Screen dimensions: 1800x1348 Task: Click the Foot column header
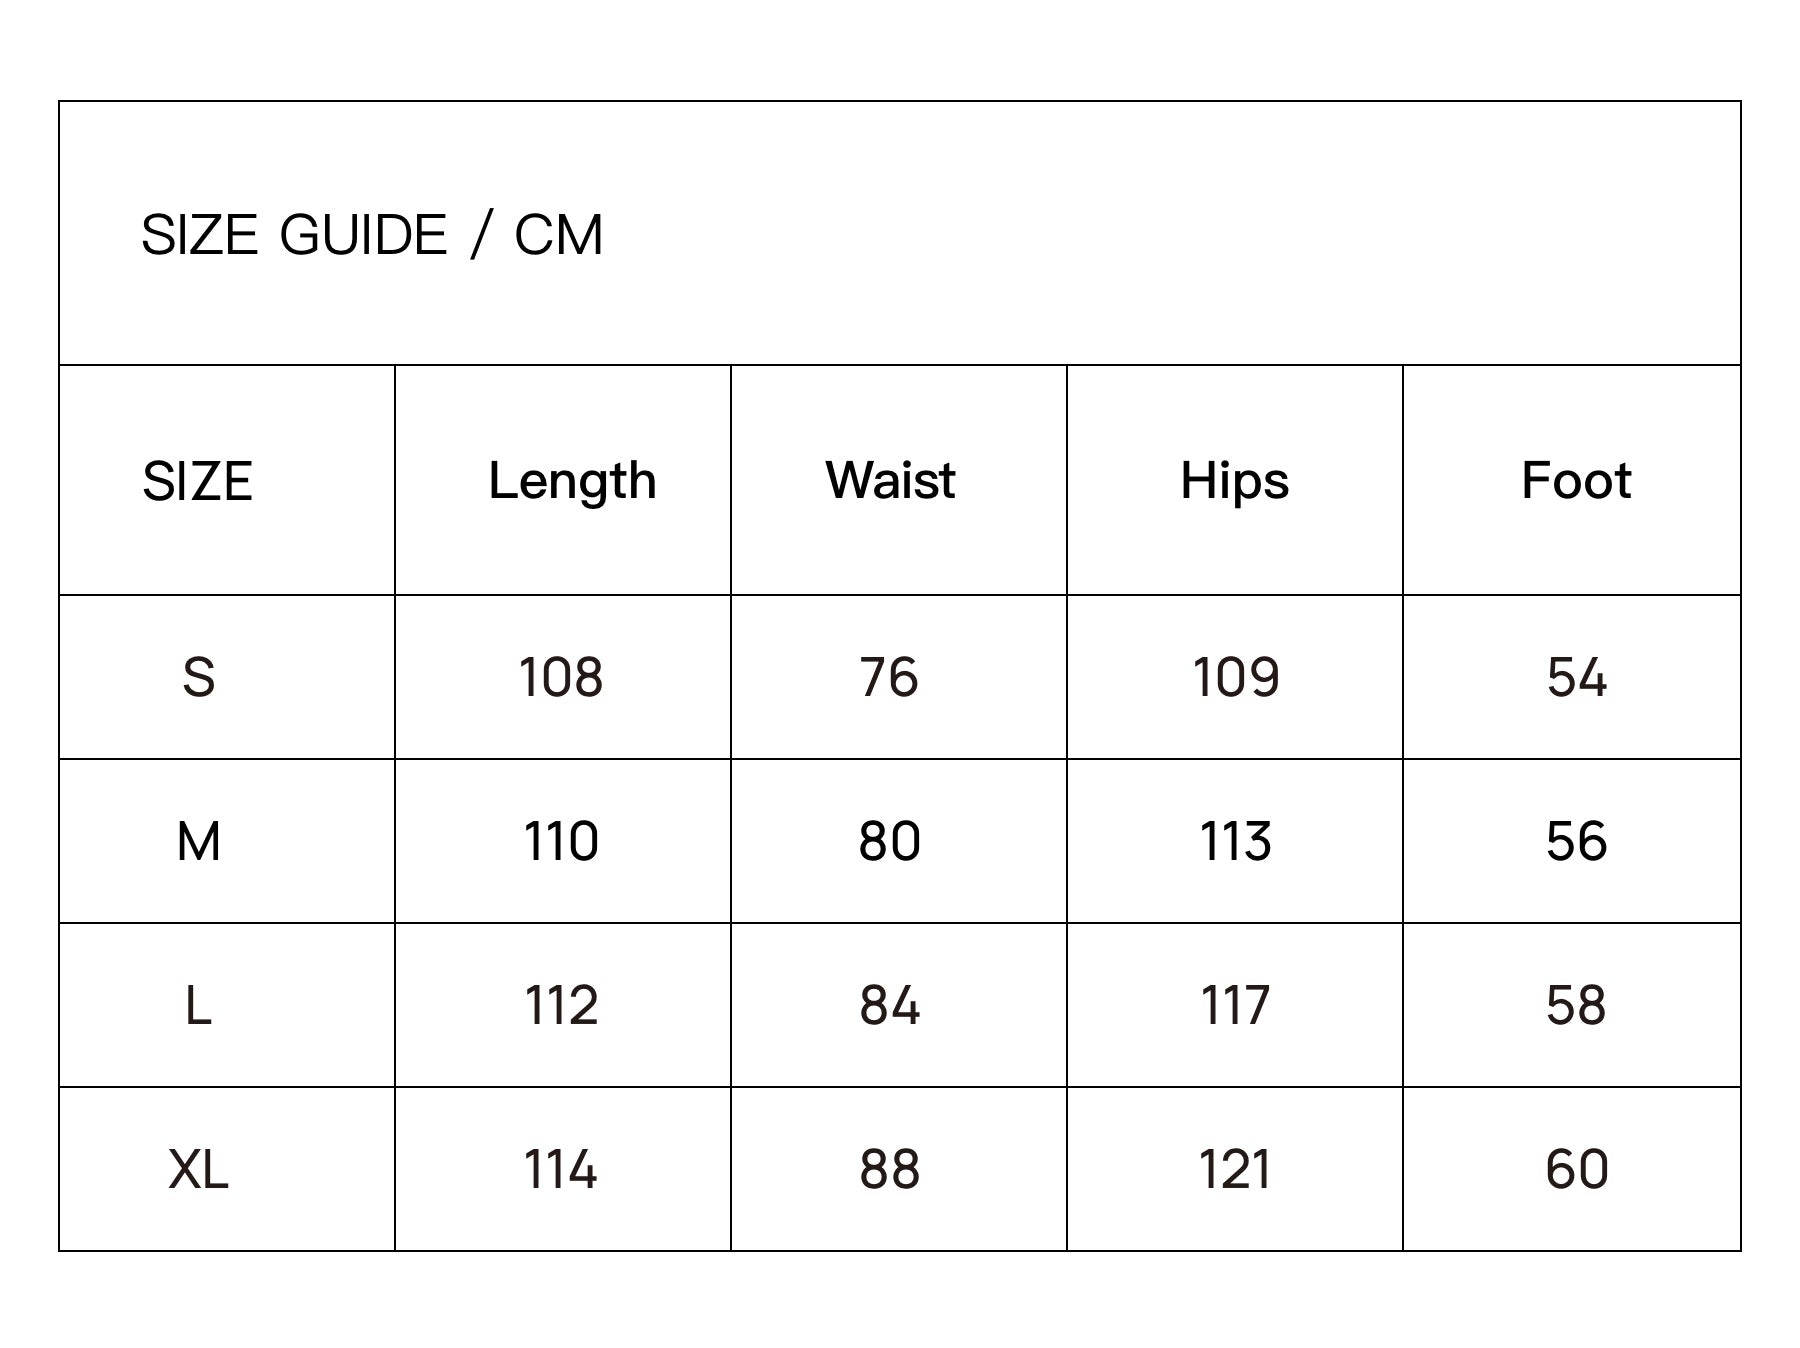[1576, 481]
